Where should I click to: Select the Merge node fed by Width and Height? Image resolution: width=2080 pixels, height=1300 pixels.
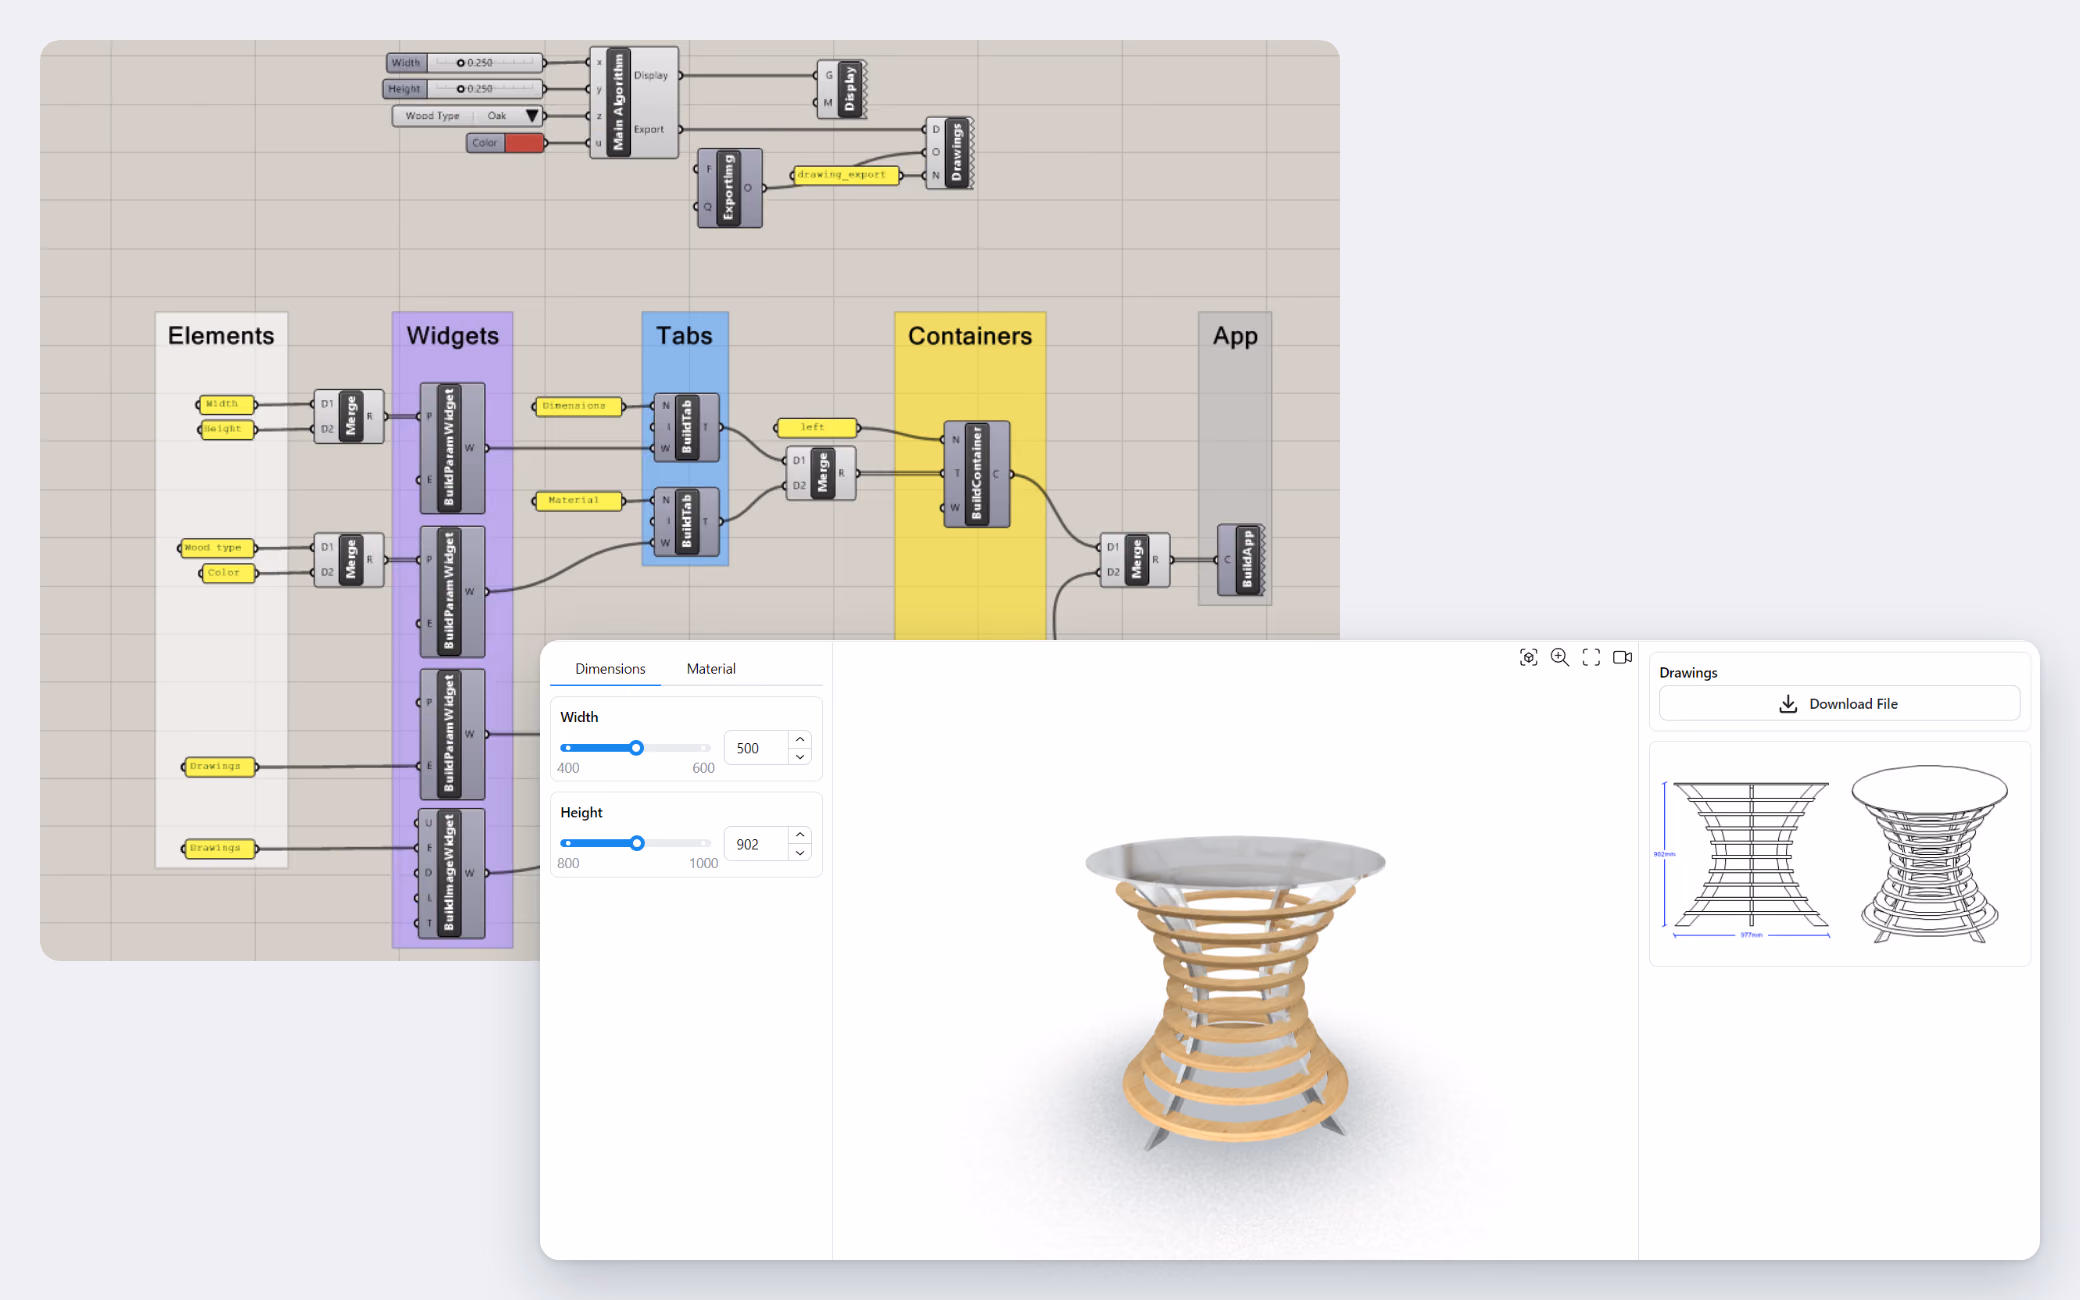point(349,416)
